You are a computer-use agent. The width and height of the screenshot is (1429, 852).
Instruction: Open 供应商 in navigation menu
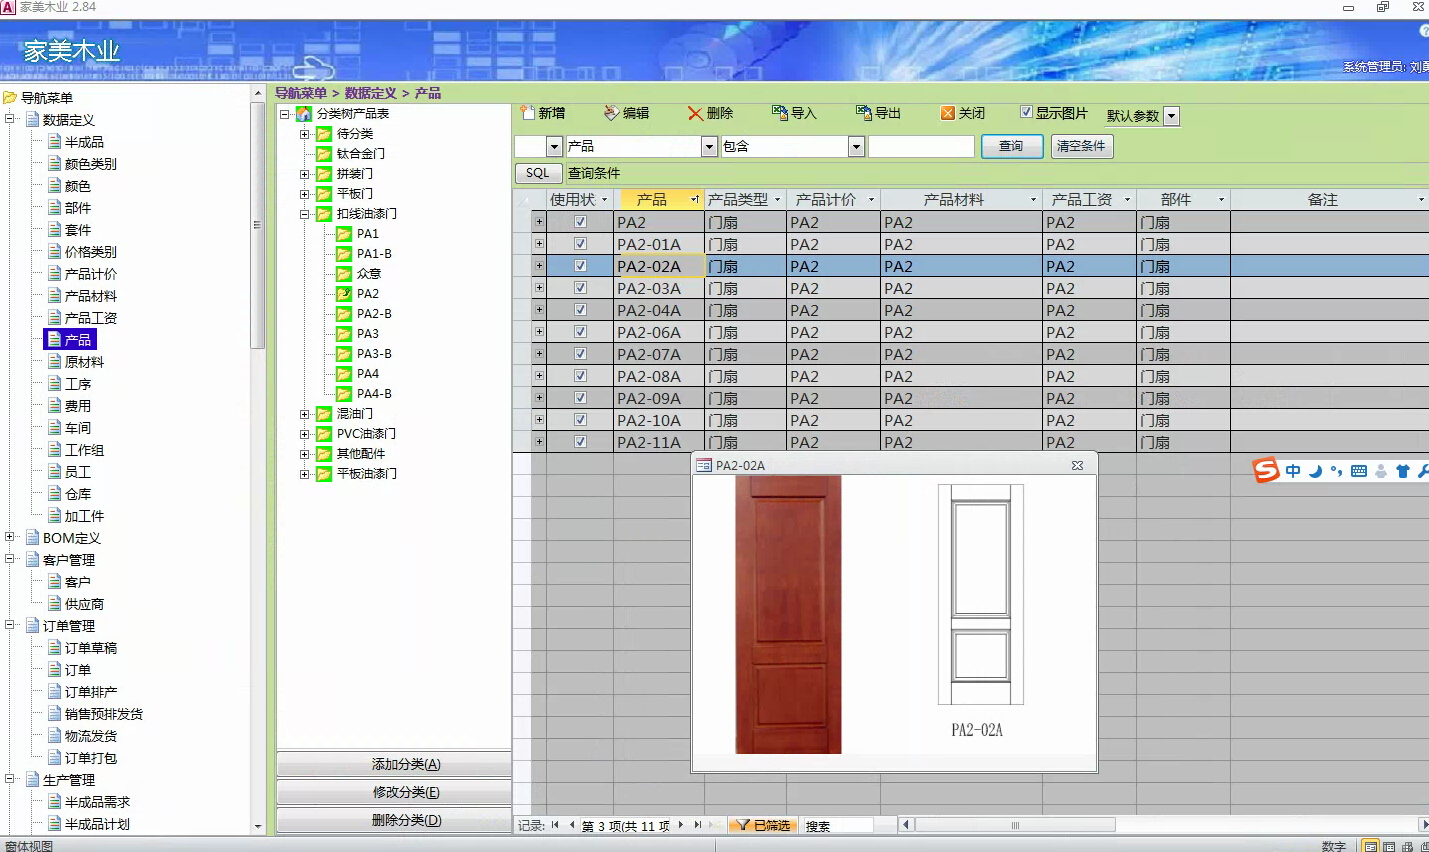(x=84, y=604)
